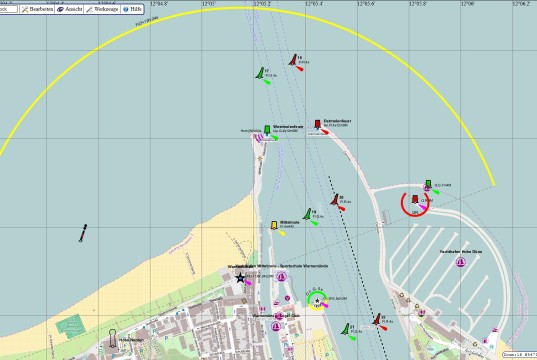Click the Yachthafen Hohe Düne marina symbol
The width and height of the screenshot is (537, 360).
point(461,262)
